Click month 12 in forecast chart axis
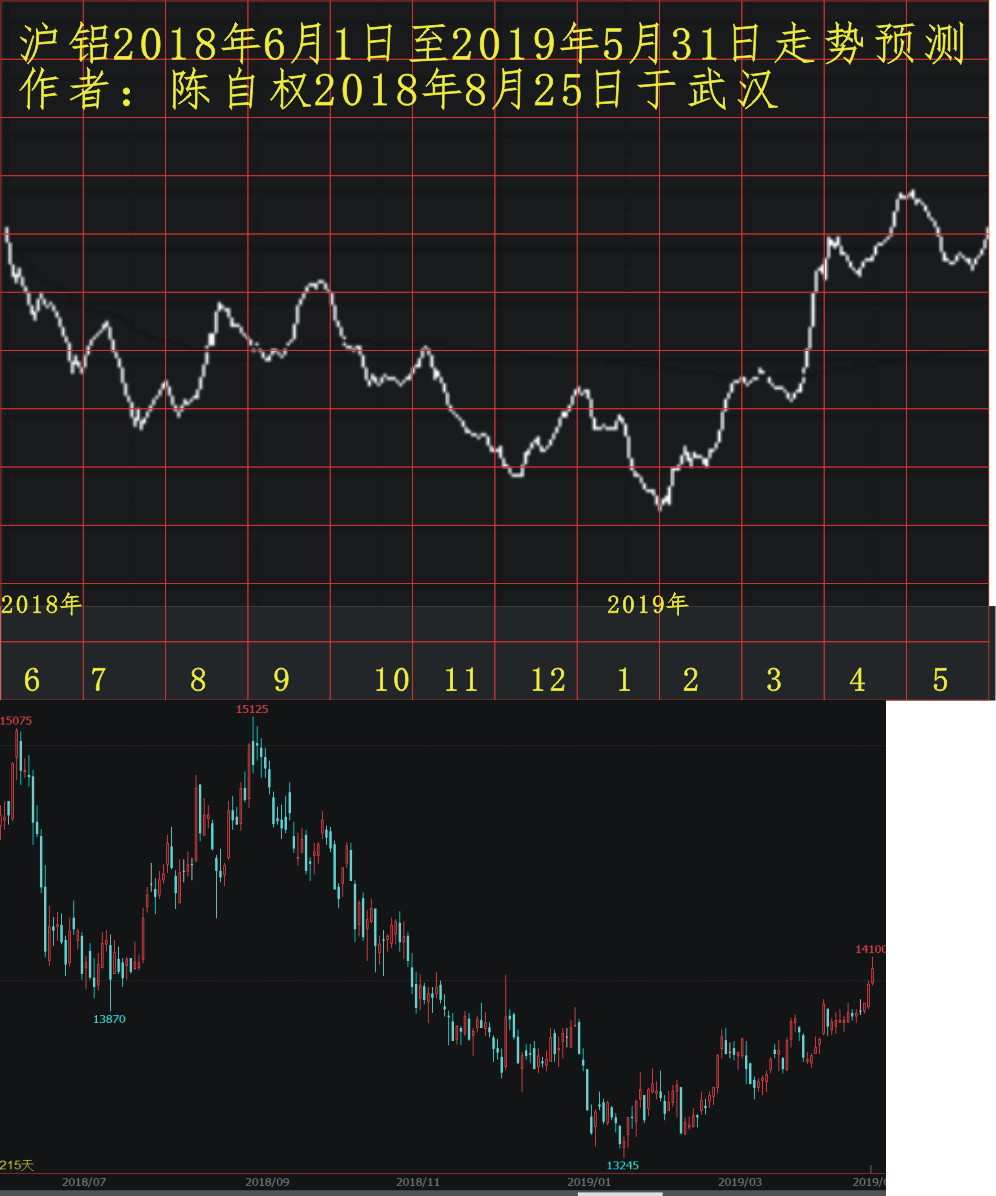Screen dimensions: 996x1196 [548, 680]
